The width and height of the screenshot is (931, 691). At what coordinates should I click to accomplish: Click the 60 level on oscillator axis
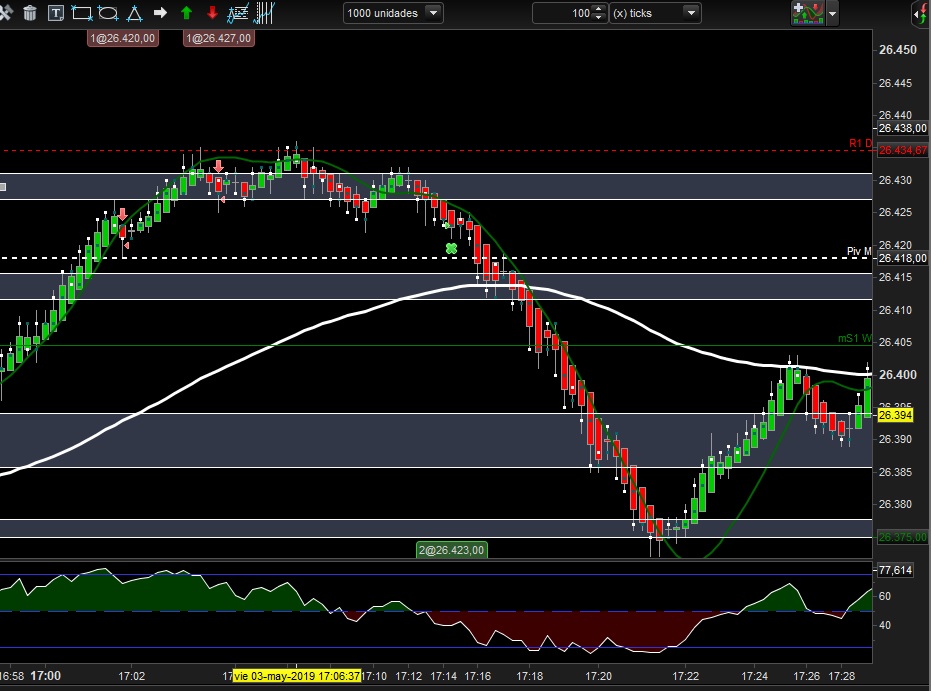tap(885, 596)
